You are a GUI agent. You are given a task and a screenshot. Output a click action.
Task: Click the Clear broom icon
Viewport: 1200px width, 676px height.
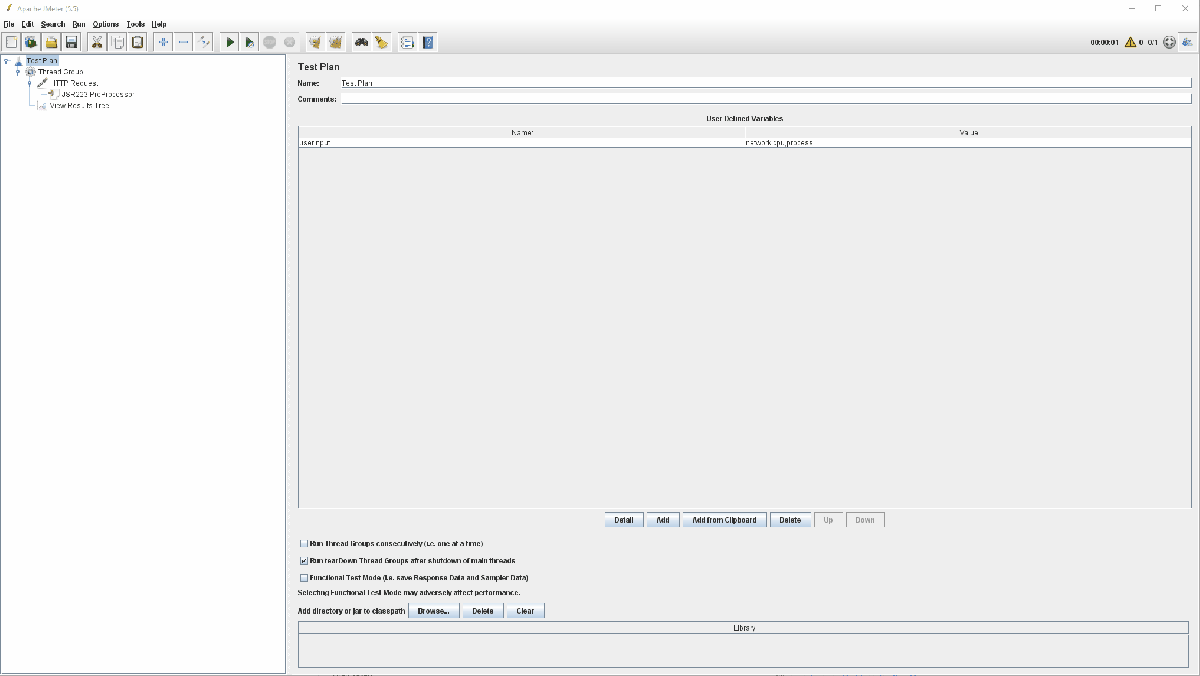(x=315, y=42)
